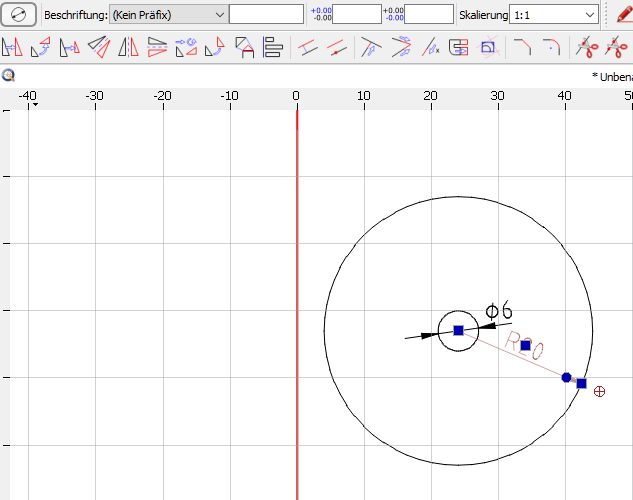Viewport: 633px width, 500px height.
Task: Activate the fillet rounded corner tool
Action: pos(551,46)
